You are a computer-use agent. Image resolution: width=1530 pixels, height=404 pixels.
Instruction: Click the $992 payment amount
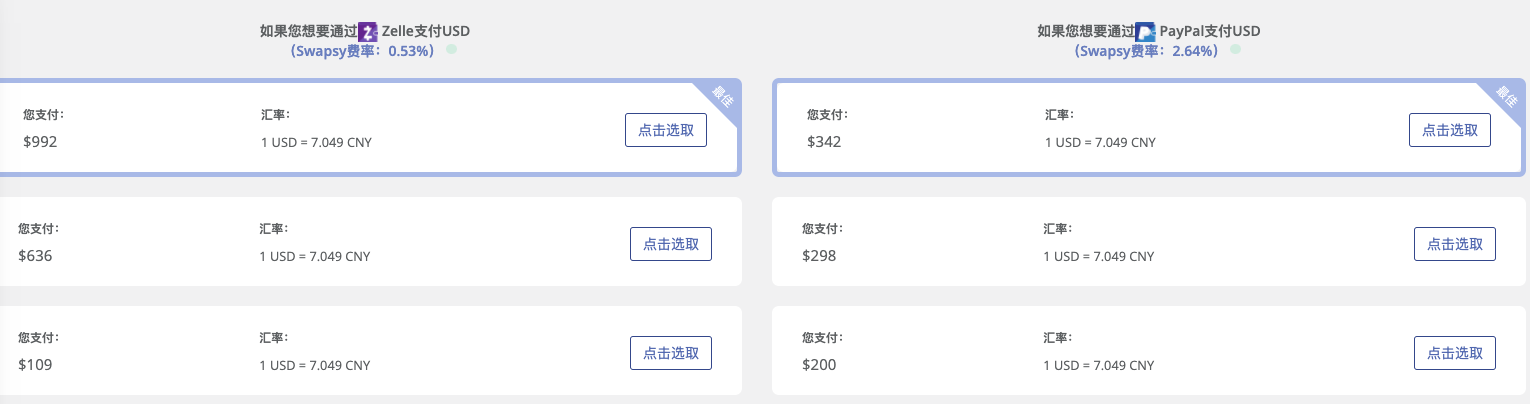40,142
